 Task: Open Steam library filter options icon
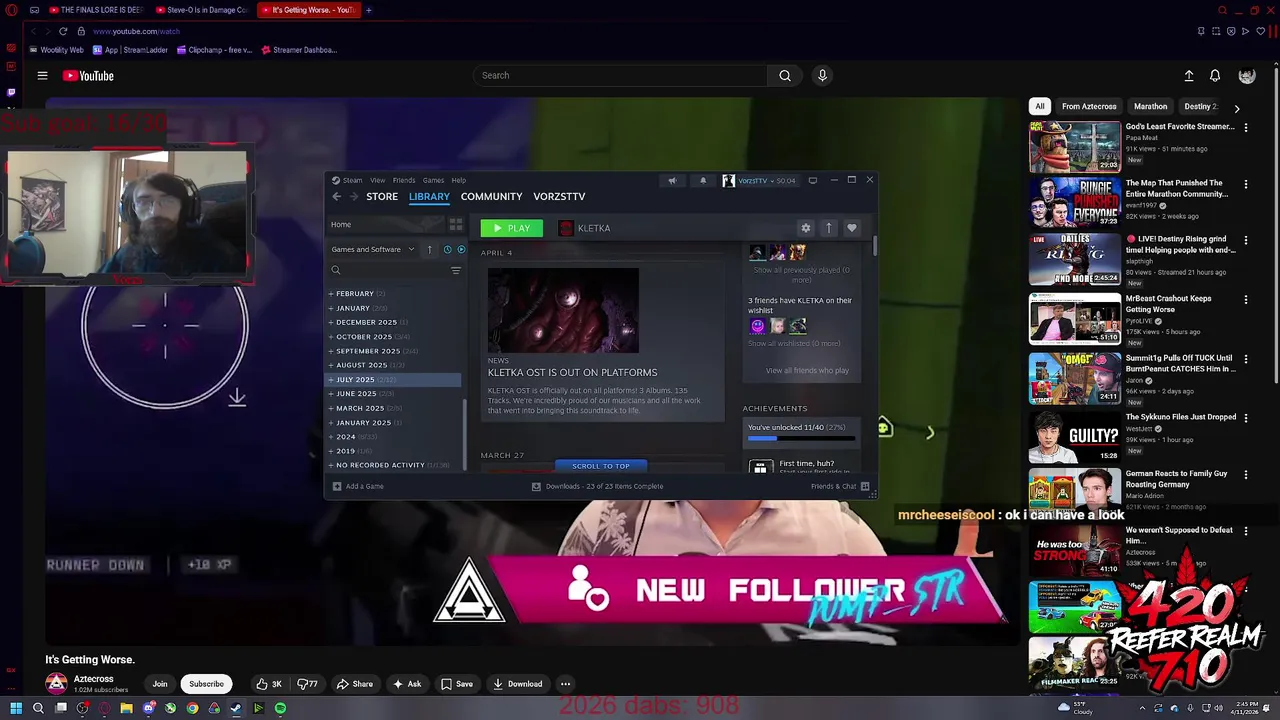456,271
